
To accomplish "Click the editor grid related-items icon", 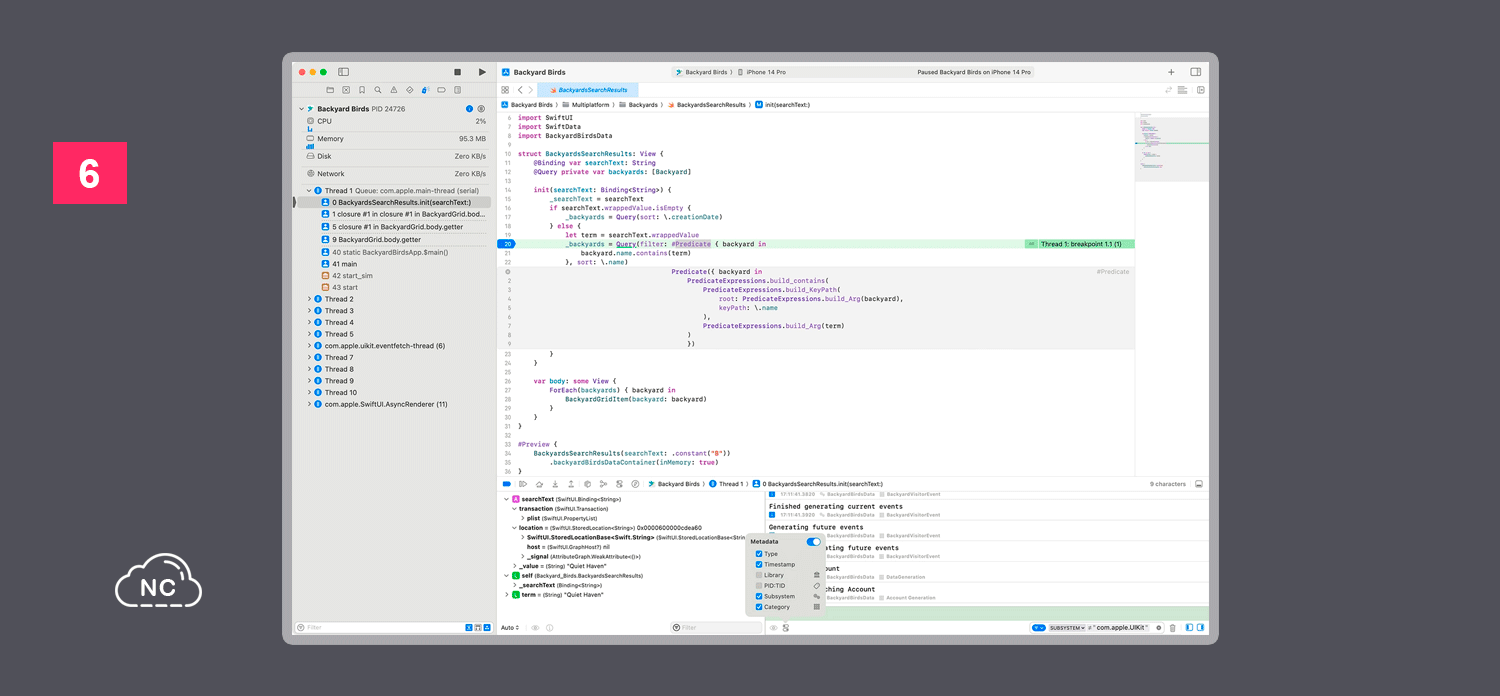I will 505,90.
